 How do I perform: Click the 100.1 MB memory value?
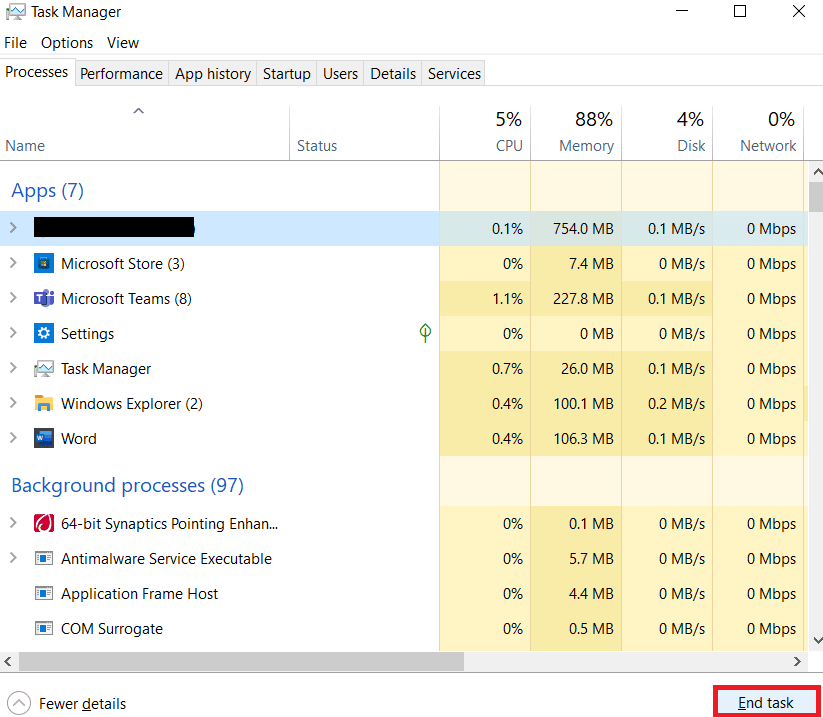coord(583,404)
